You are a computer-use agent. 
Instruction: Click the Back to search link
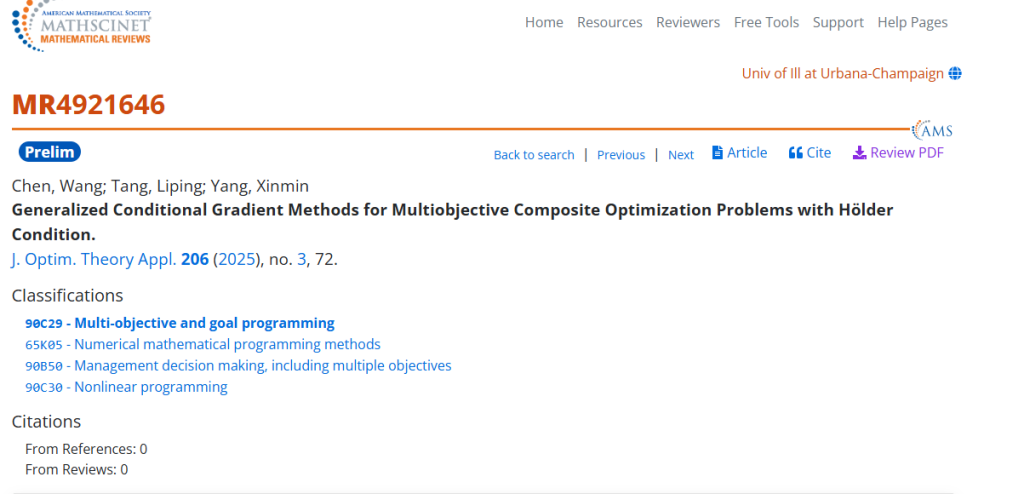tap(534, 155)
